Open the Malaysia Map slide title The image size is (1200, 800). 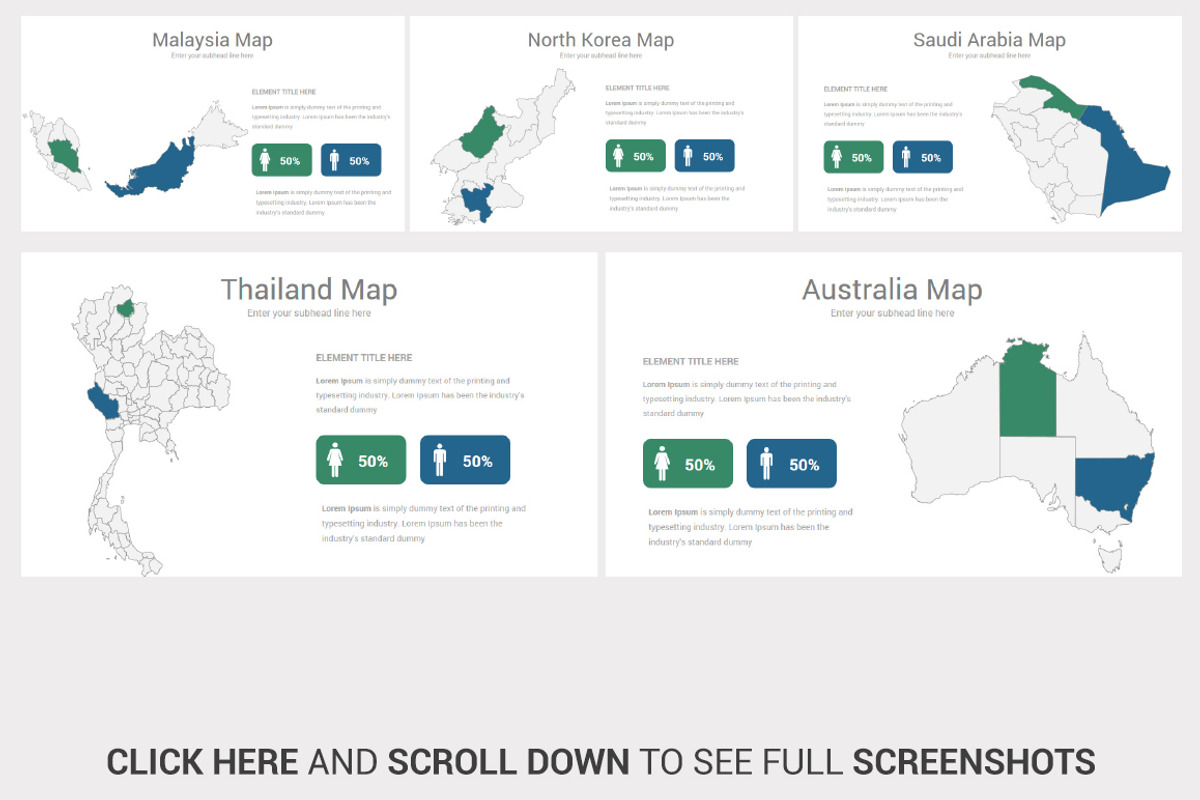[x=212, y=40]
